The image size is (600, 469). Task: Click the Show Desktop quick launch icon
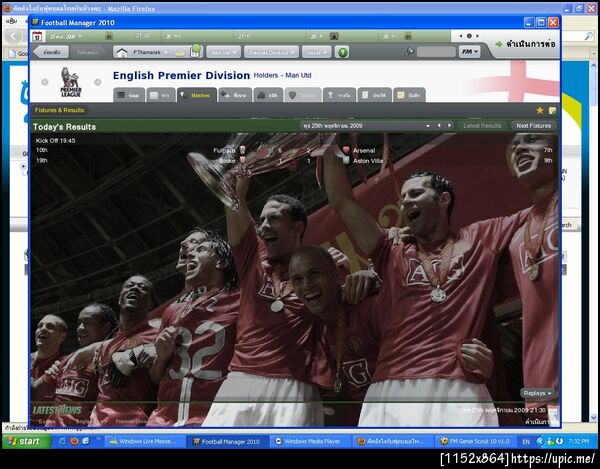tap(86, 441)
